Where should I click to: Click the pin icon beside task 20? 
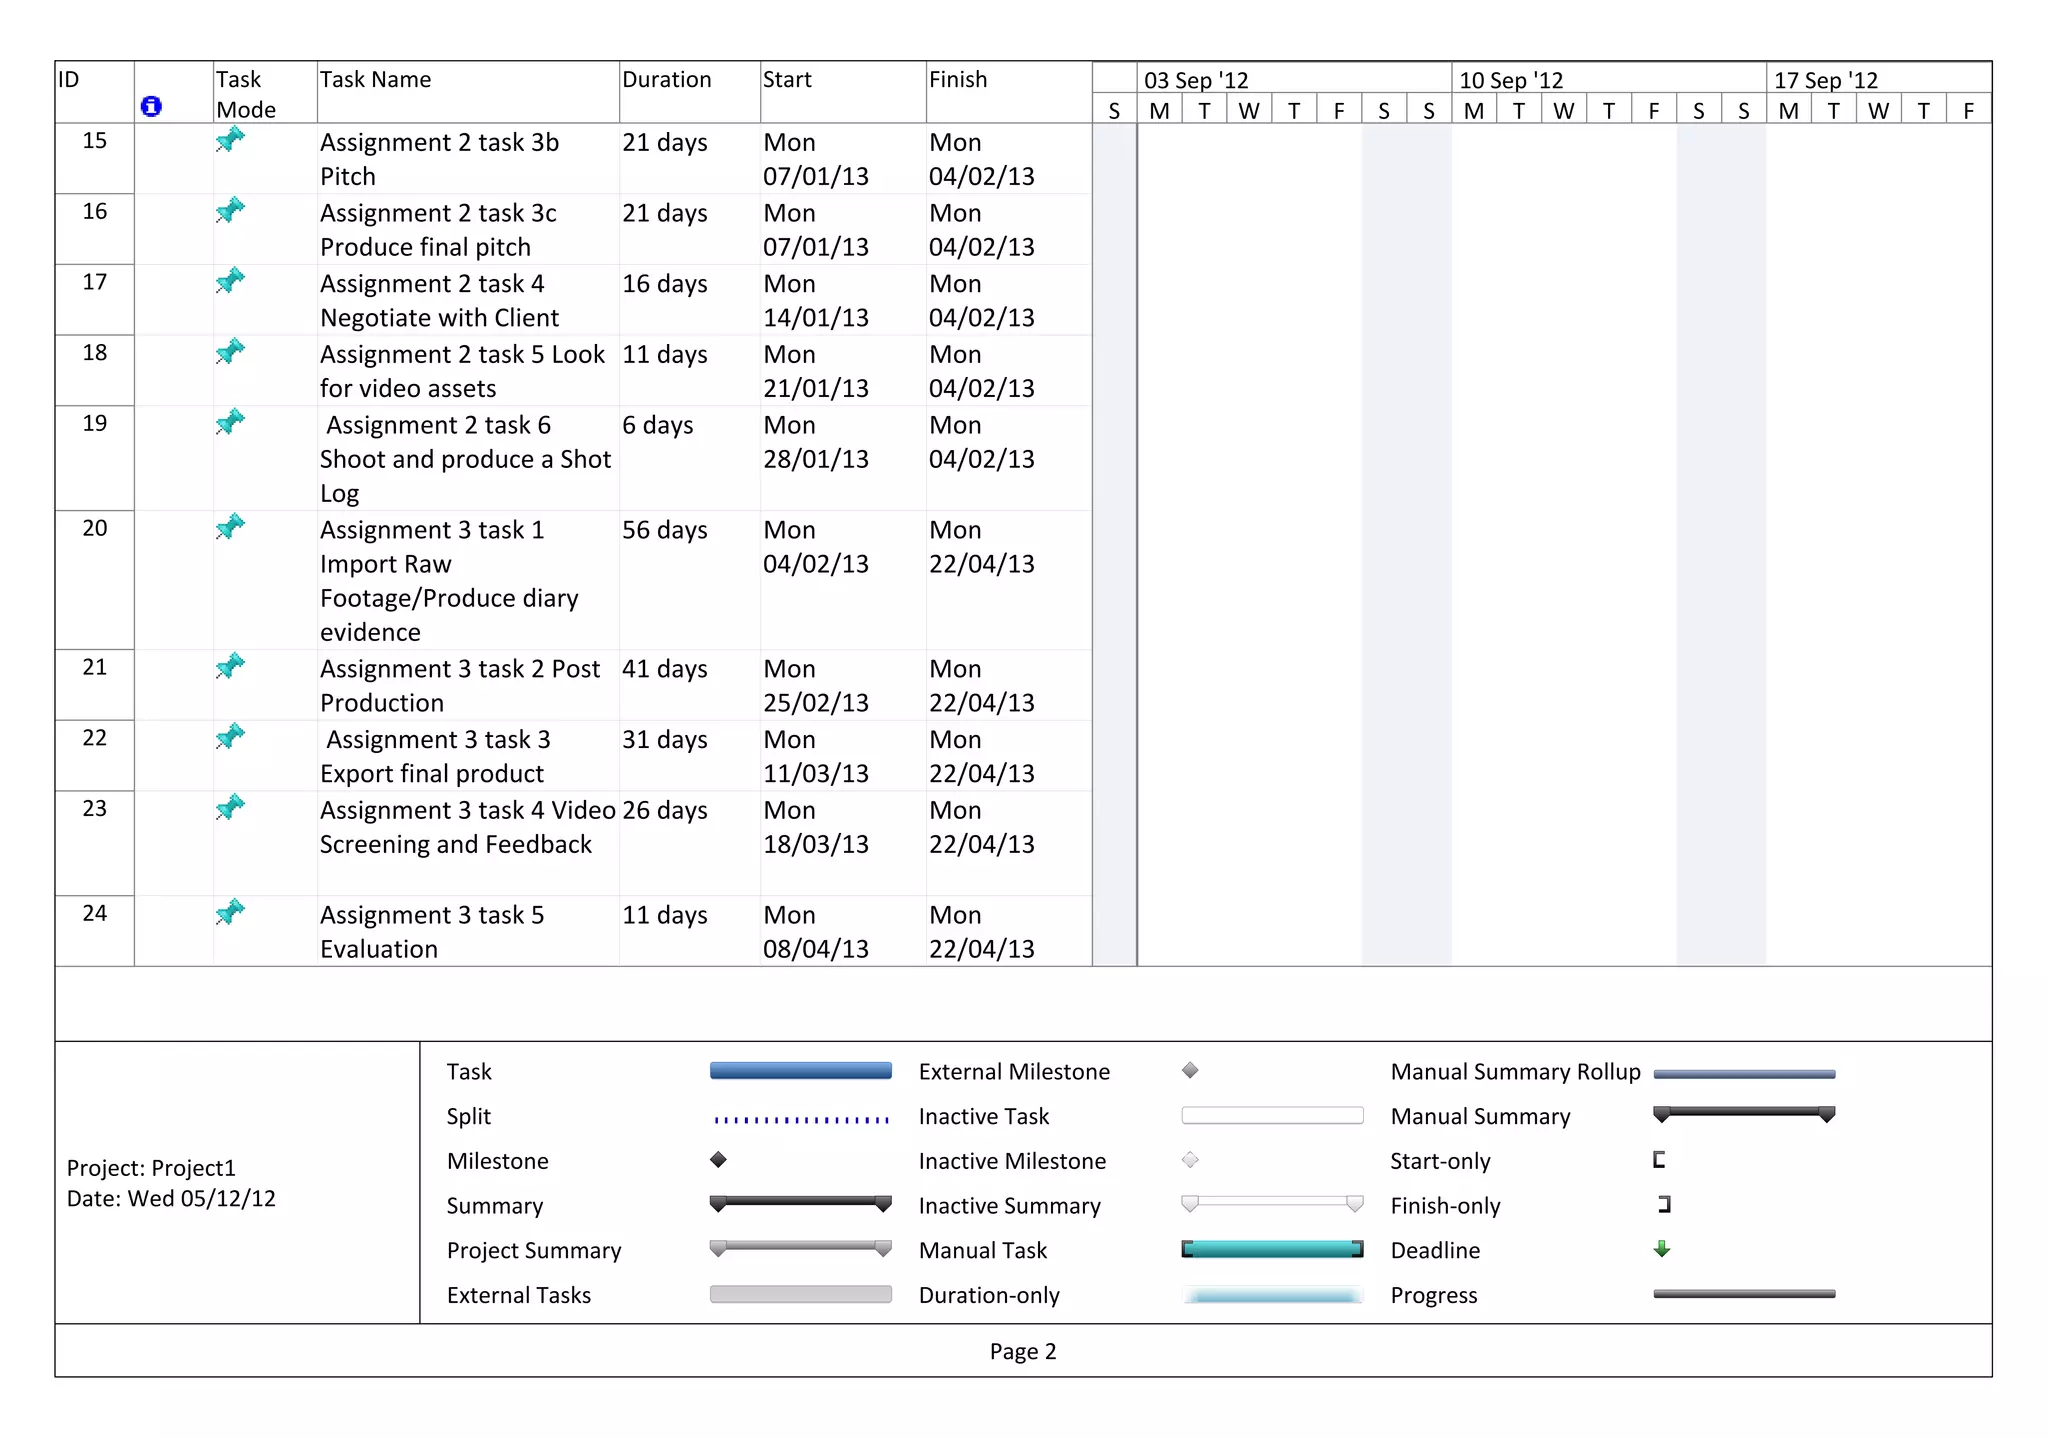[x=230, y=526]
